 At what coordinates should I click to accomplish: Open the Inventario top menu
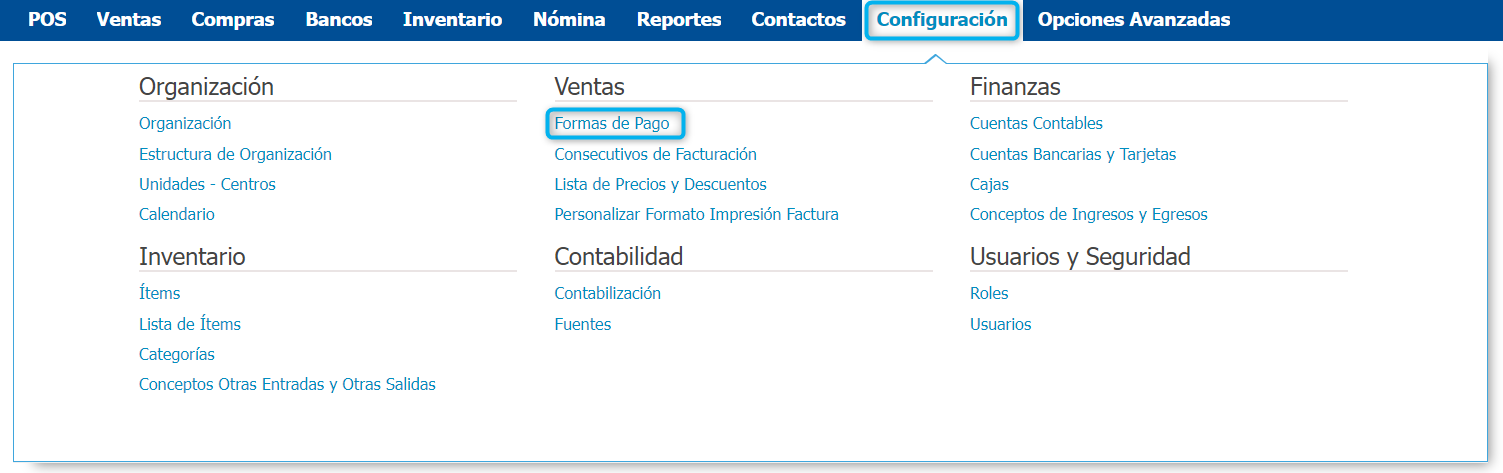pyautogui.click(x=453, y=19)
